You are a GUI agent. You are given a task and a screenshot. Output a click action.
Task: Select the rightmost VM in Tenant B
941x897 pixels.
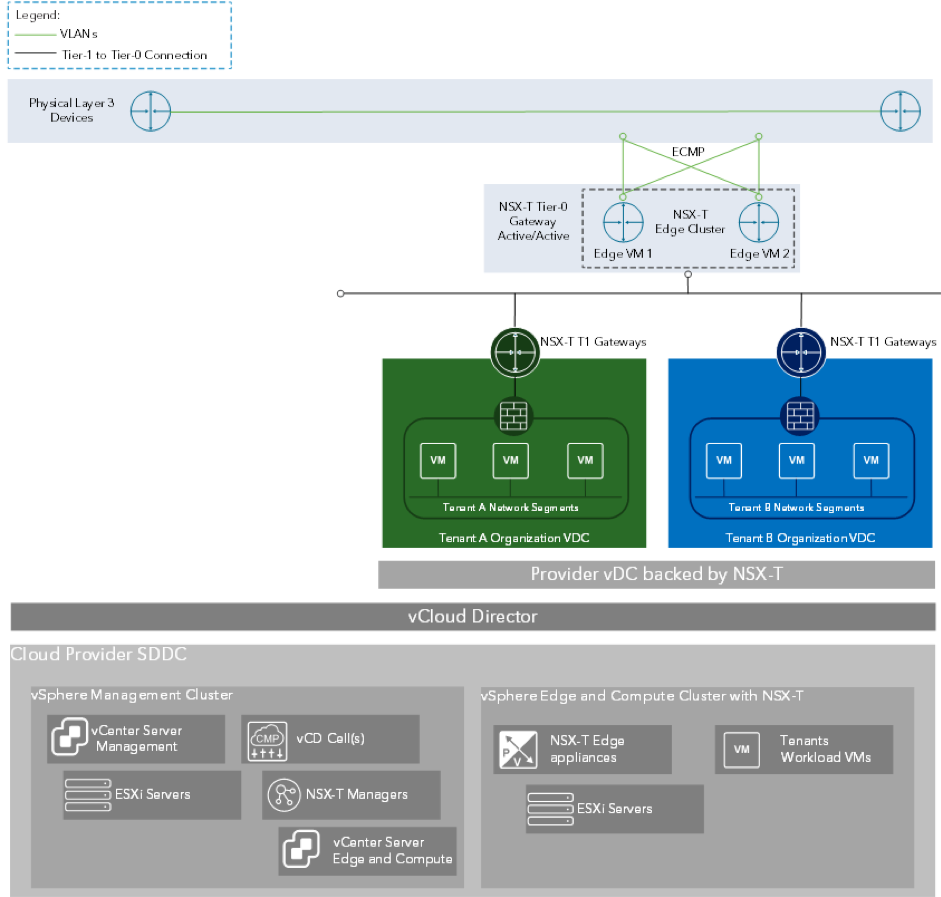click(871, 460)
